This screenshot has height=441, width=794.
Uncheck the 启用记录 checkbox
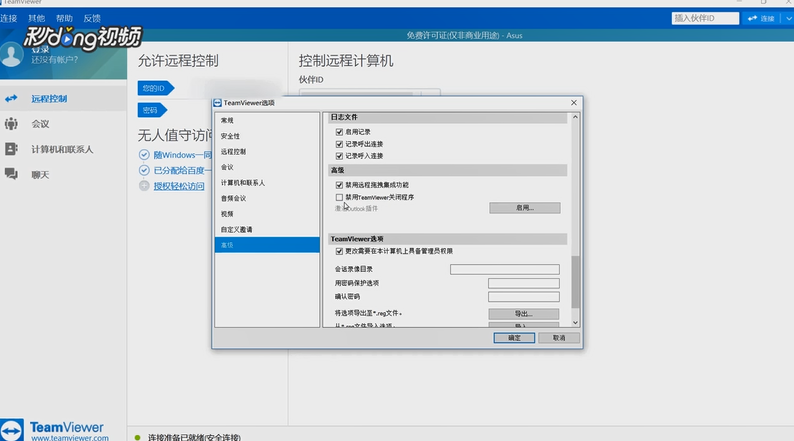tap(339, 132)
